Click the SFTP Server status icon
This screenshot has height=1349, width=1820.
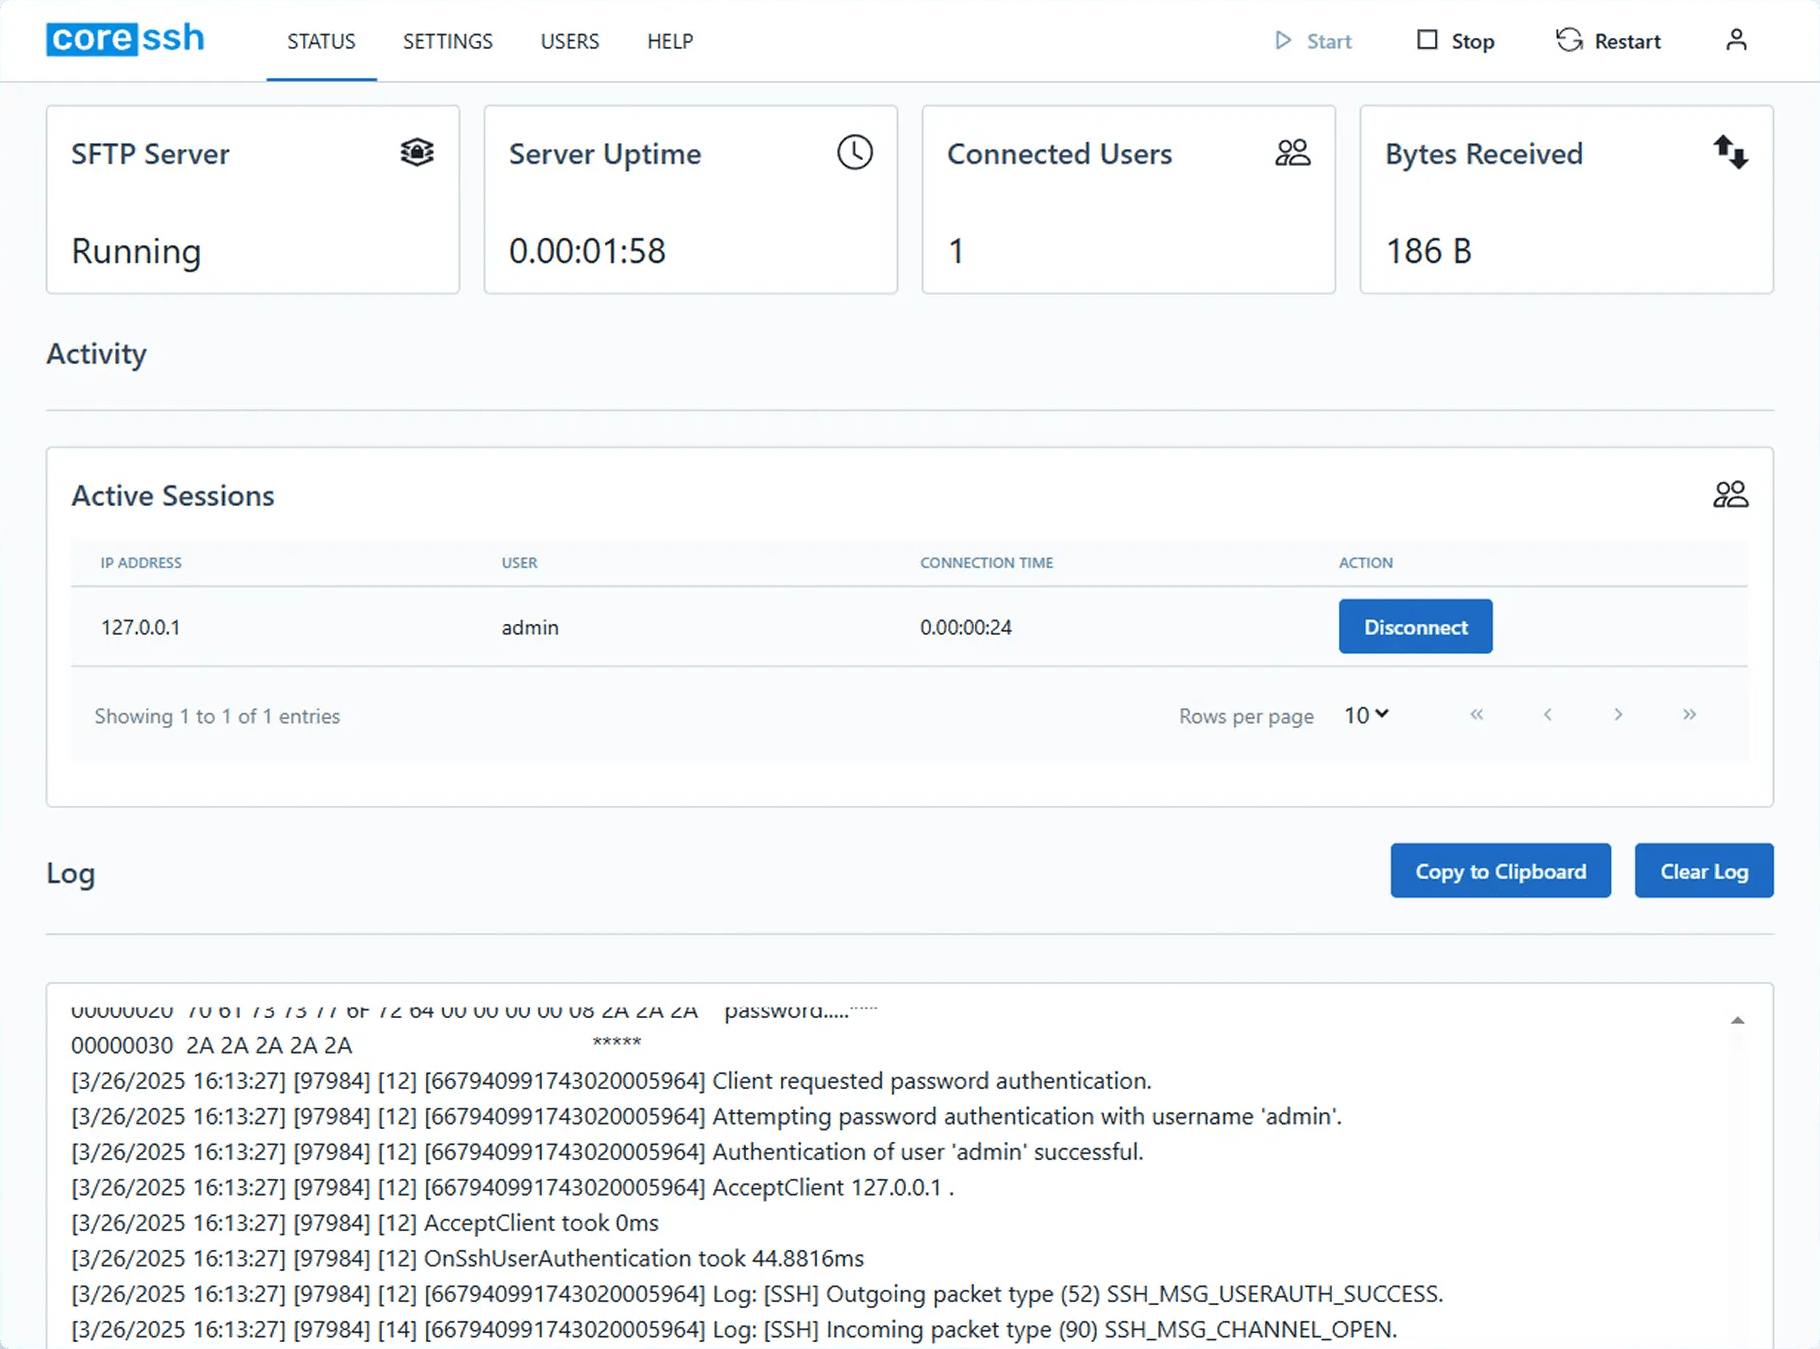click(x=417, y=152)
